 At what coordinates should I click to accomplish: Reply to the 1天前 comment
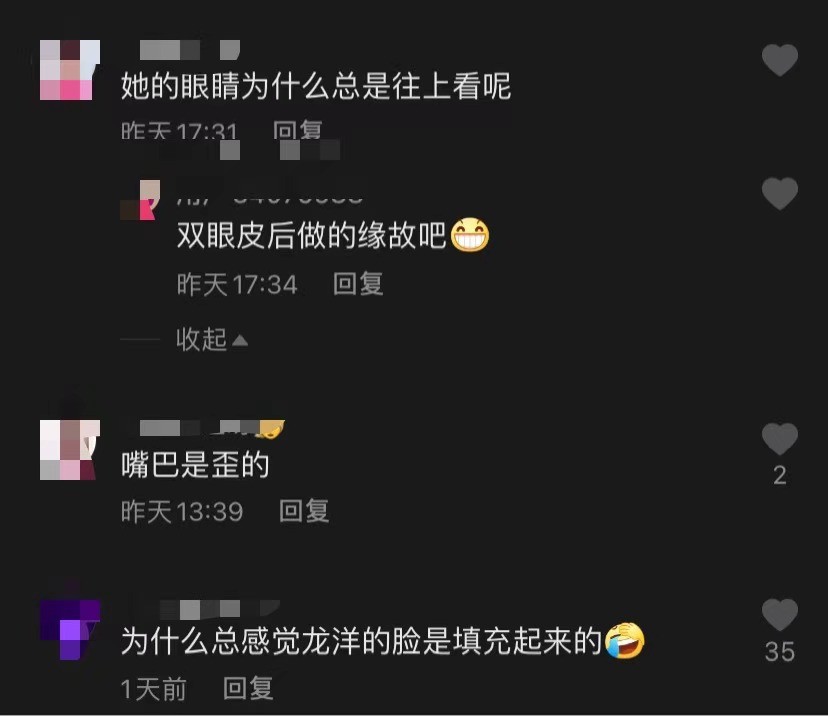click(248, 688)
